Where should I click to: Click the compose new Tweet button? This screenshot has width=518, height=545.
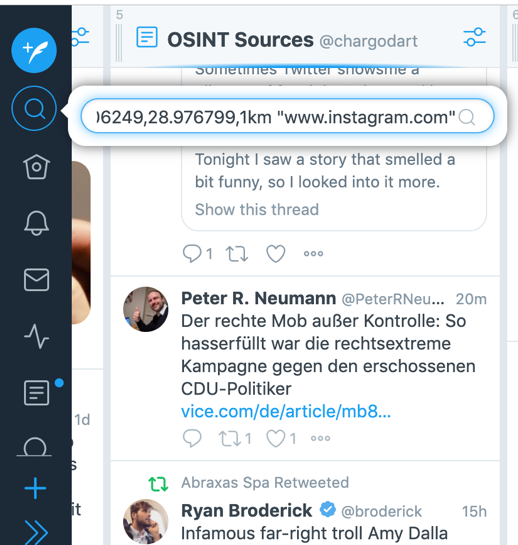point(34,50)
